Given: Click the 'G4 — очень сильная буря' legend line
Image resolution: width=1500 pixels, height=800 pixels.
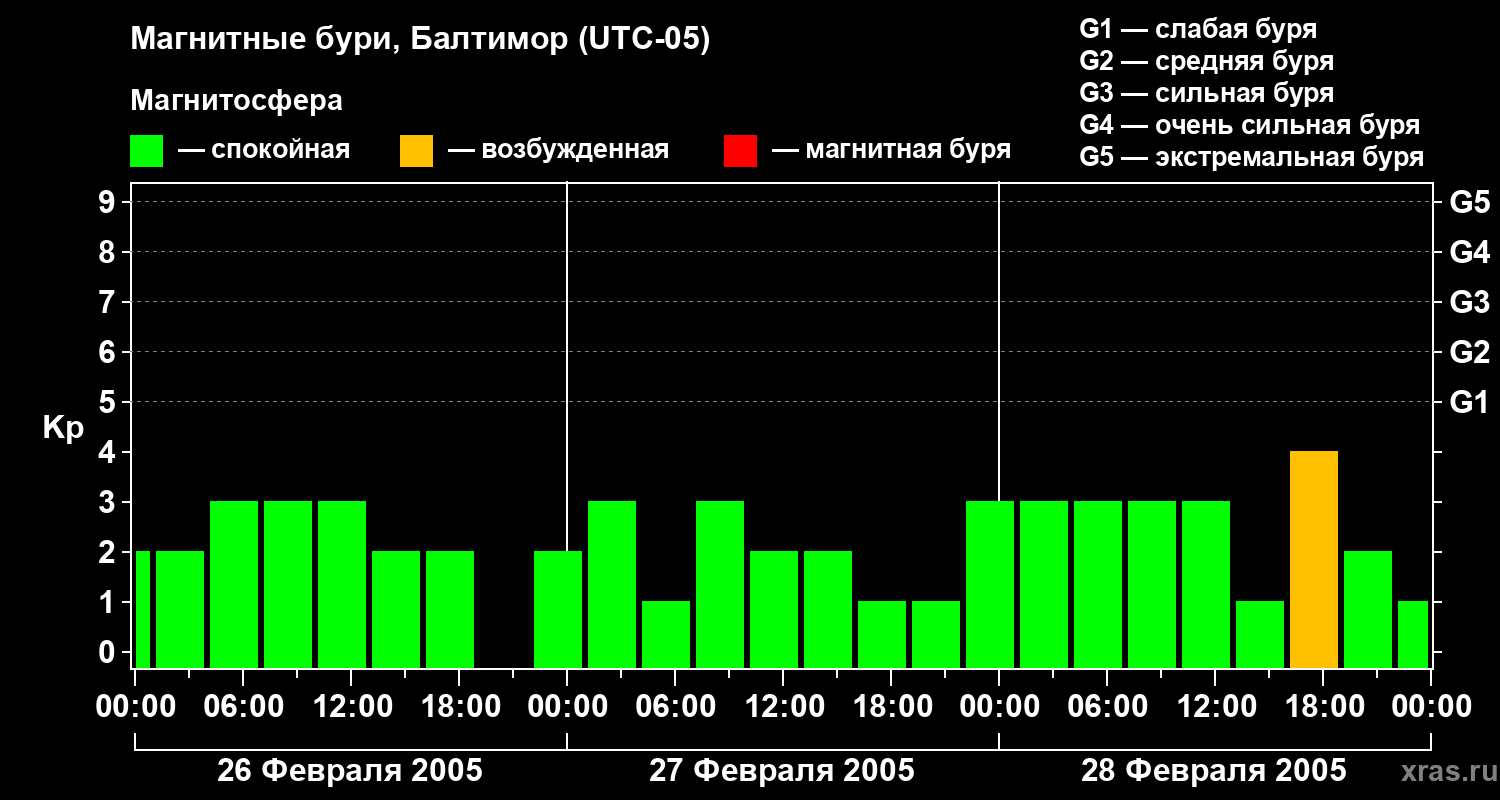Looking at the screenshot, I should click(1250, 125).
